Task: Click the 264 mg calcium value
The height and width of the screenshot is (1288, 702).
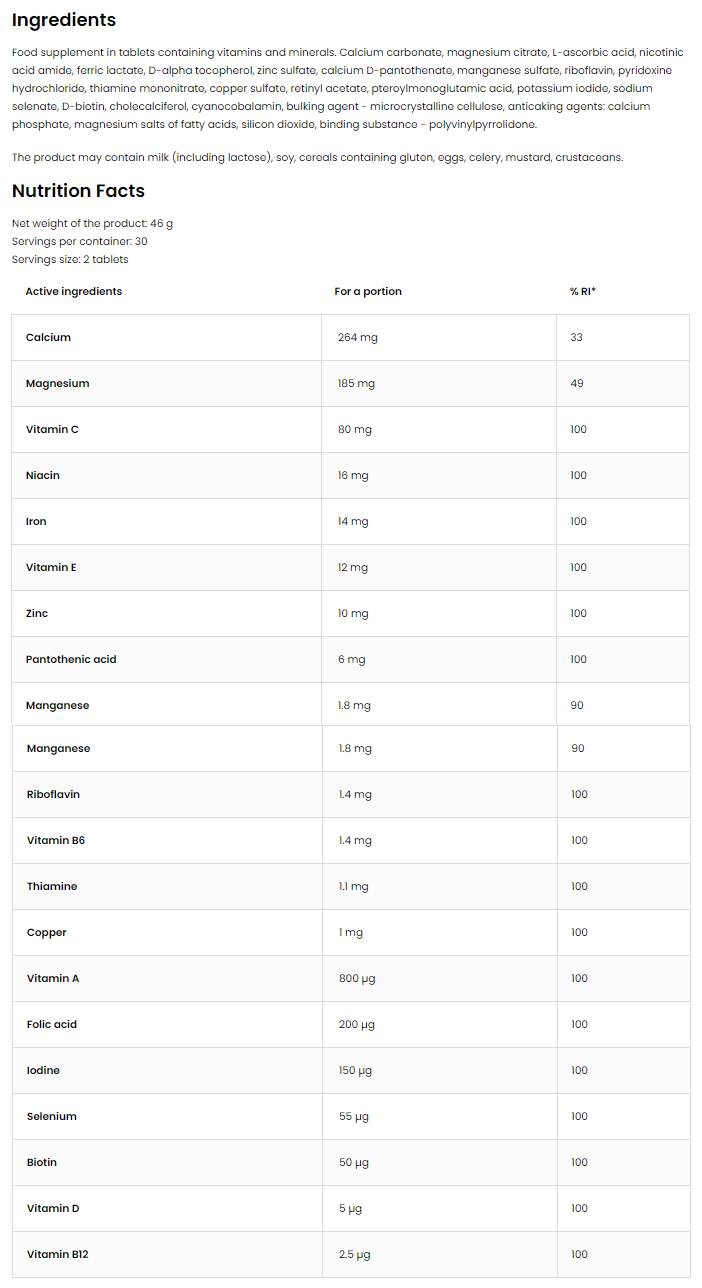Action: 357,338
